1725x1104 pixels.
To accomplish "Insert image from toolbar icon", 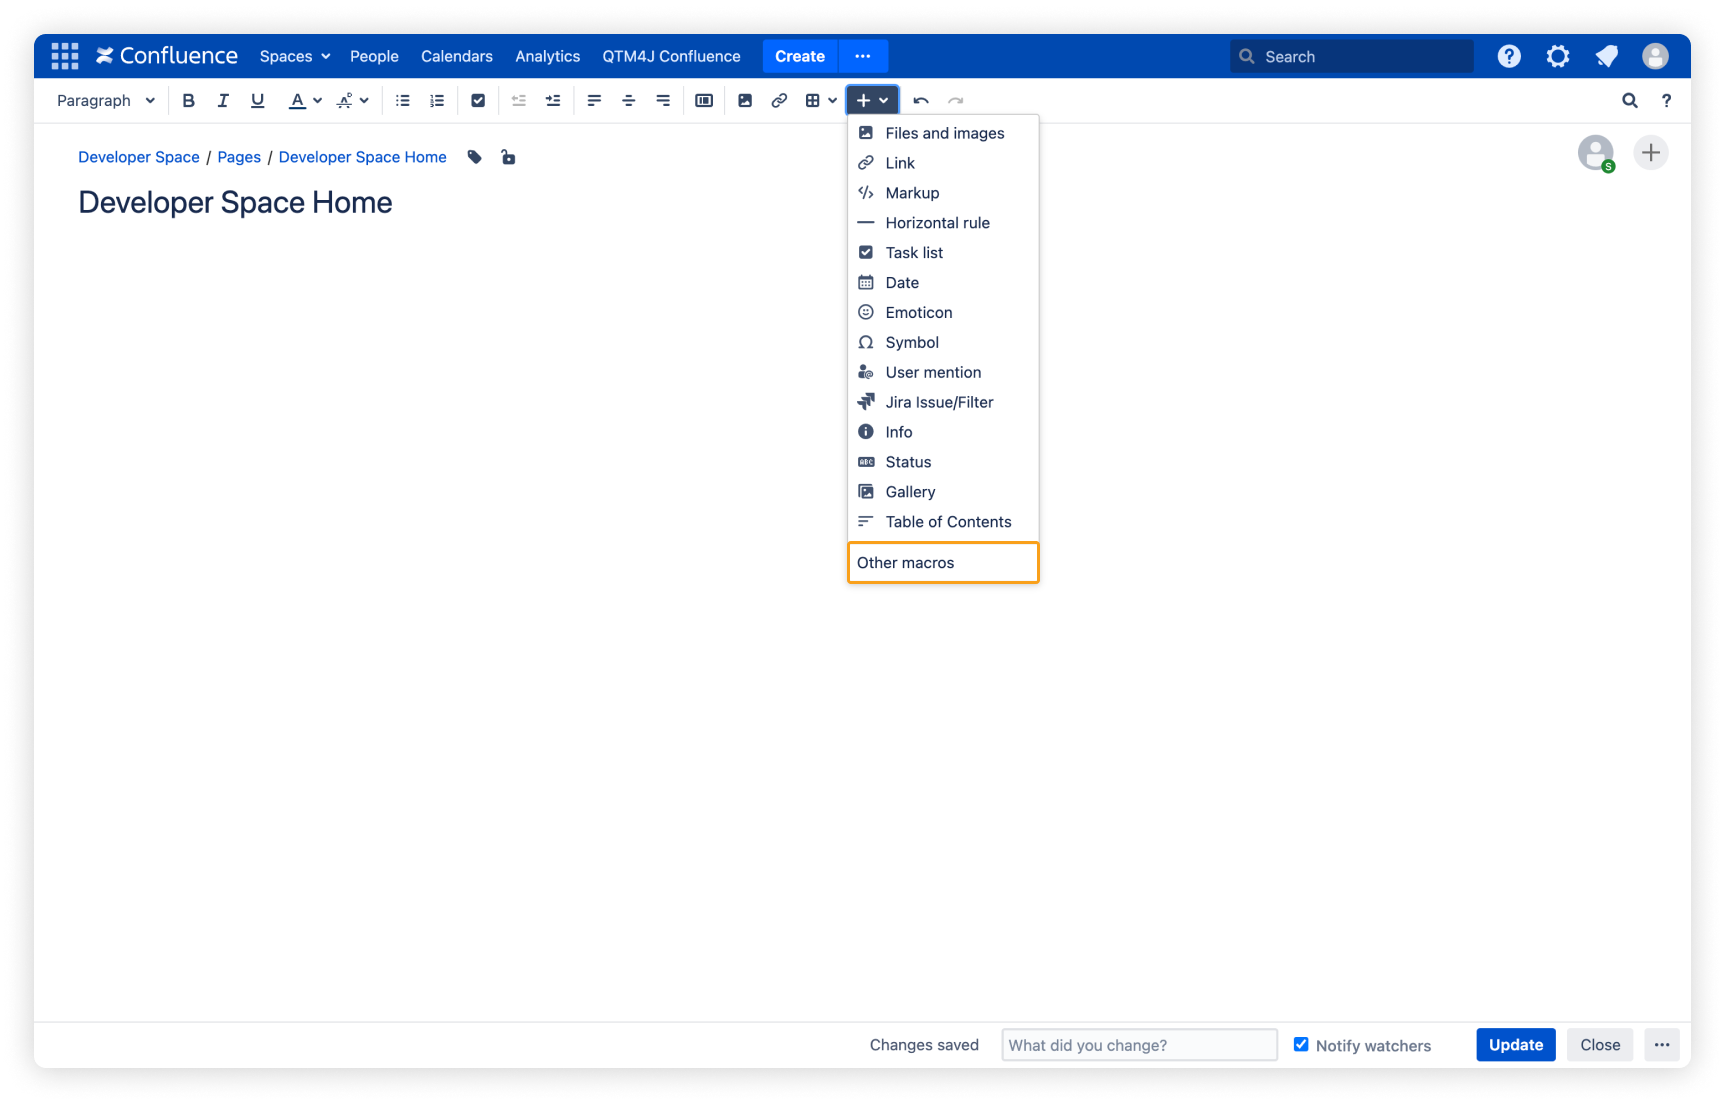I will point(745,100).
